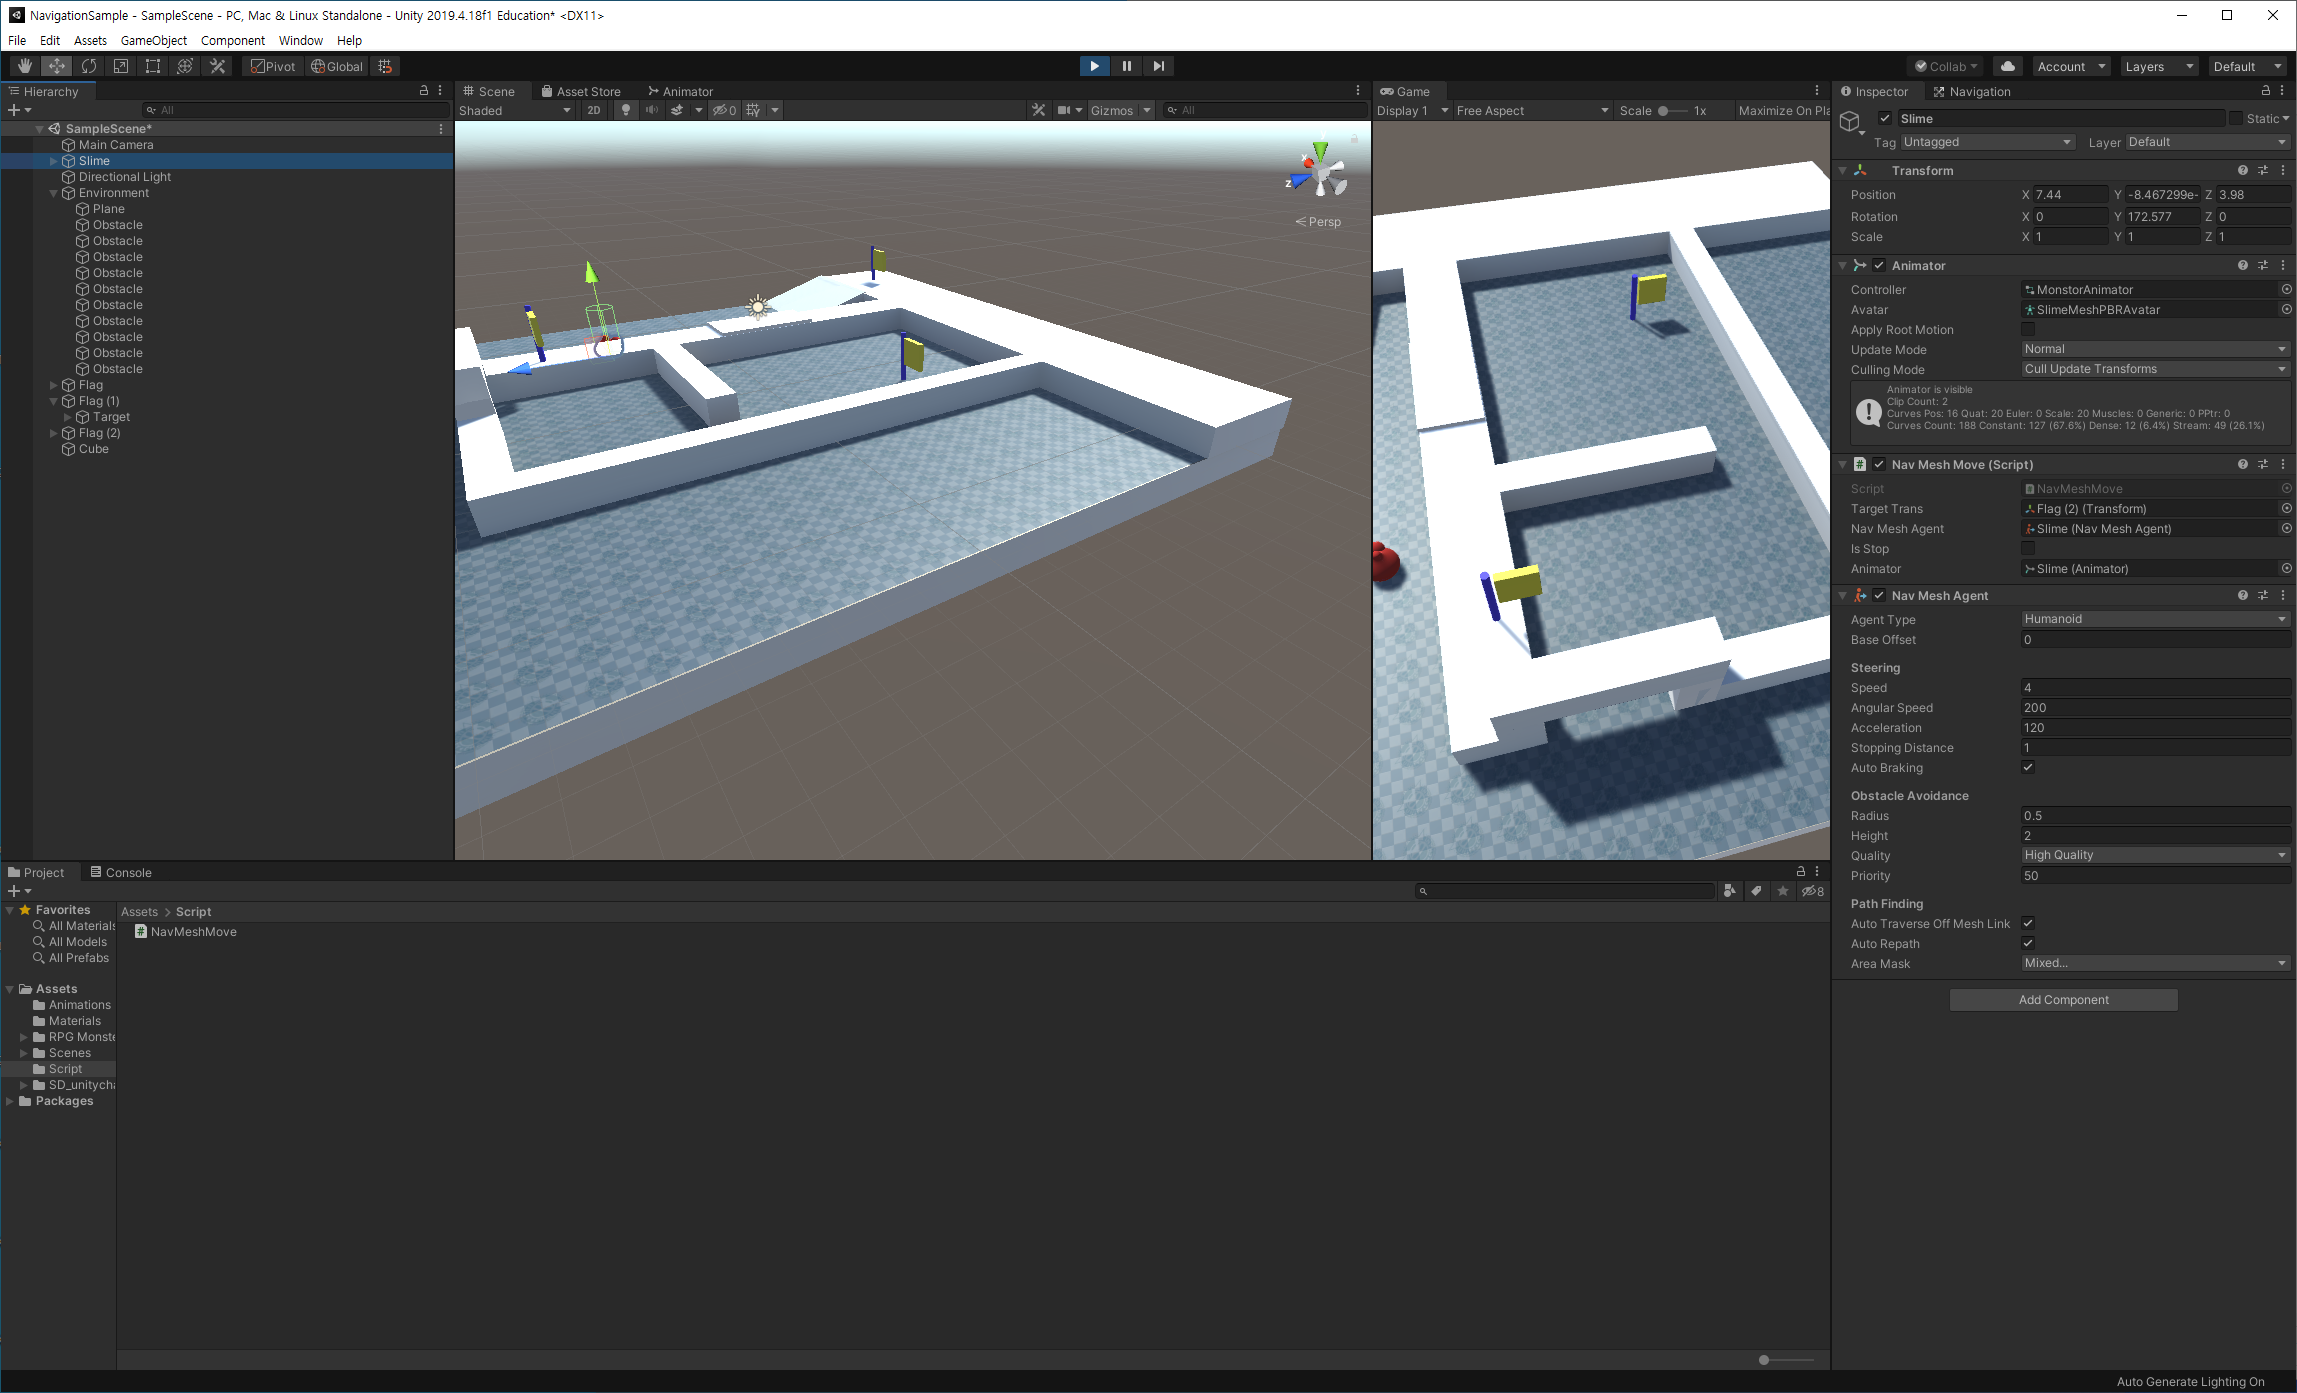This screenshot has height=1393, width=2297.
Task: Open cloud services icon
Action: [2007, 66]
